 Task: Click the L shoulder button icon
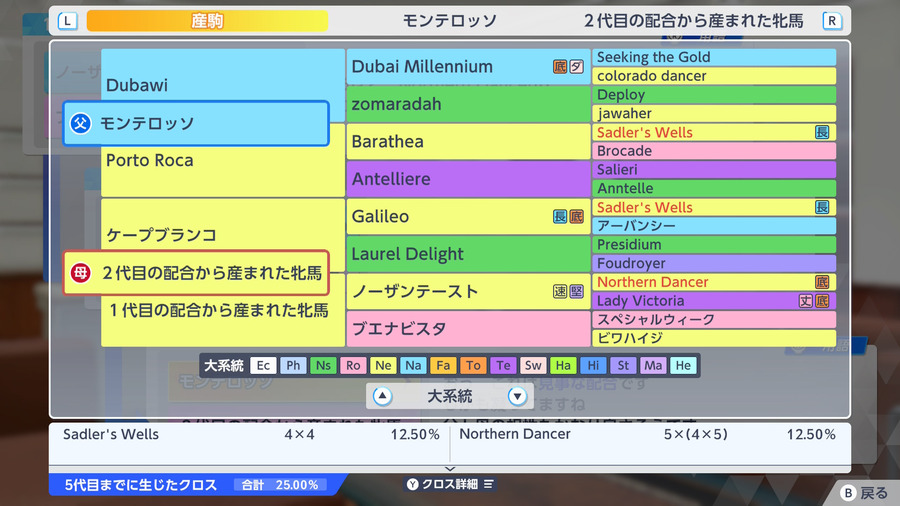point(68,21)
